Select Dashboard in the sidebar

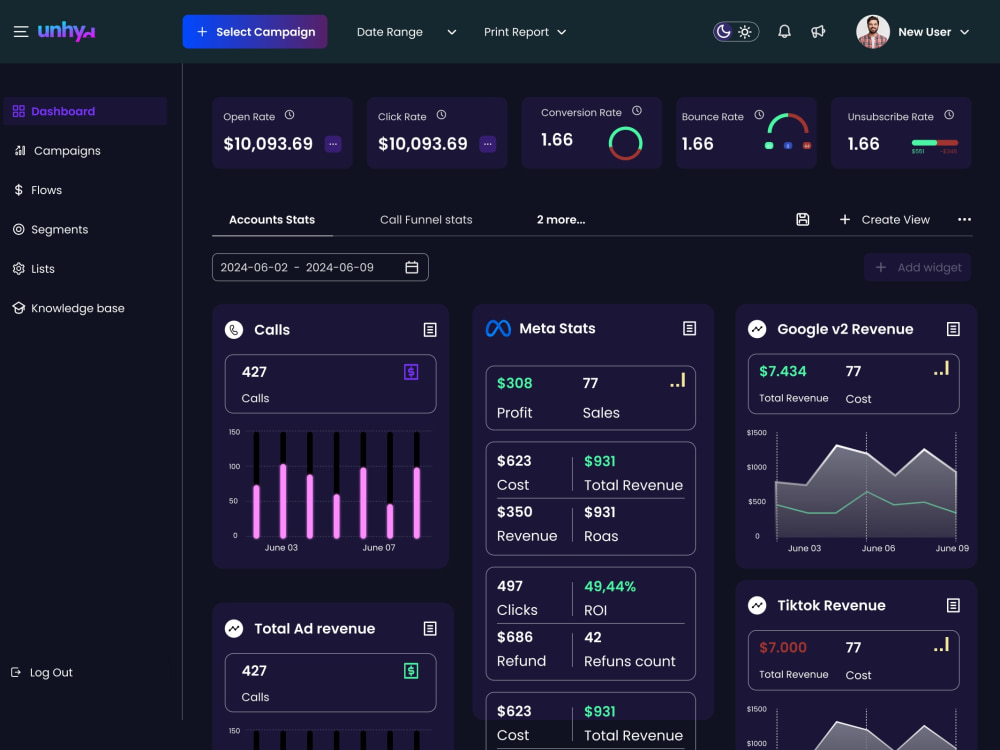click(85, 111)
